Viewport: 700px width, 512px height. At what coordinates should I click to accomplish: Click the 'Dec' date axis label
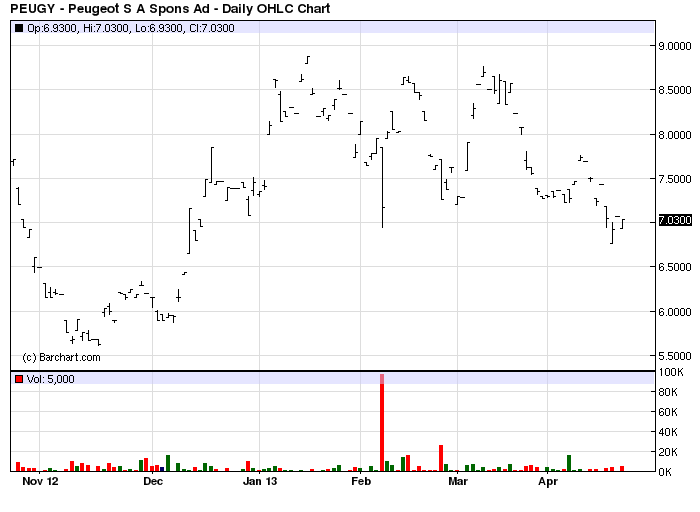(153, 481)
